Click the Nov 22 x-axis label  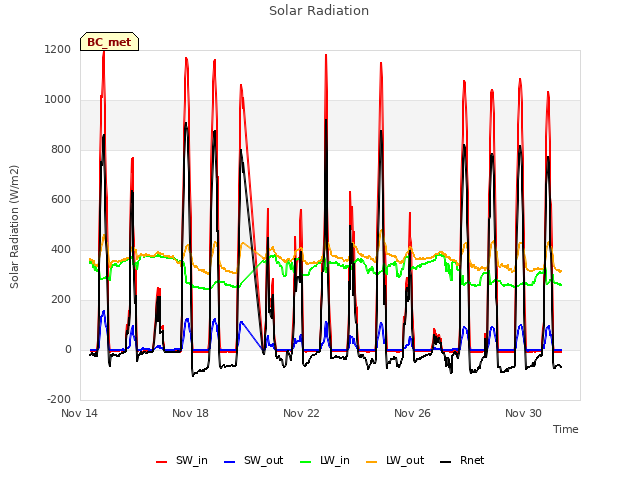301,413
